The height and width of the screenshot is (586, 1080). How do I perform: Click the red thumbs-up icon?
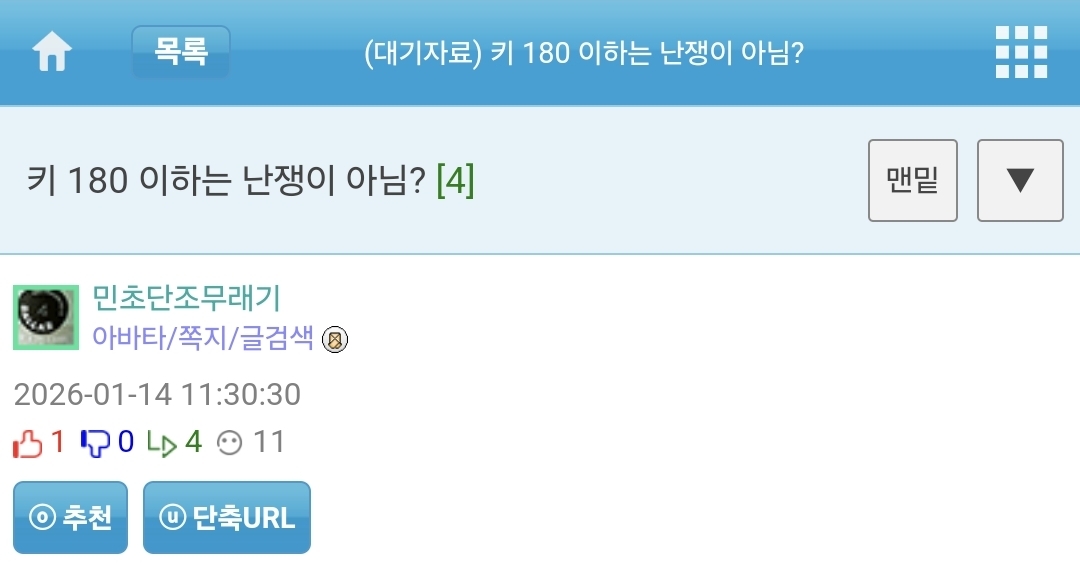click(x=28, y=443)
